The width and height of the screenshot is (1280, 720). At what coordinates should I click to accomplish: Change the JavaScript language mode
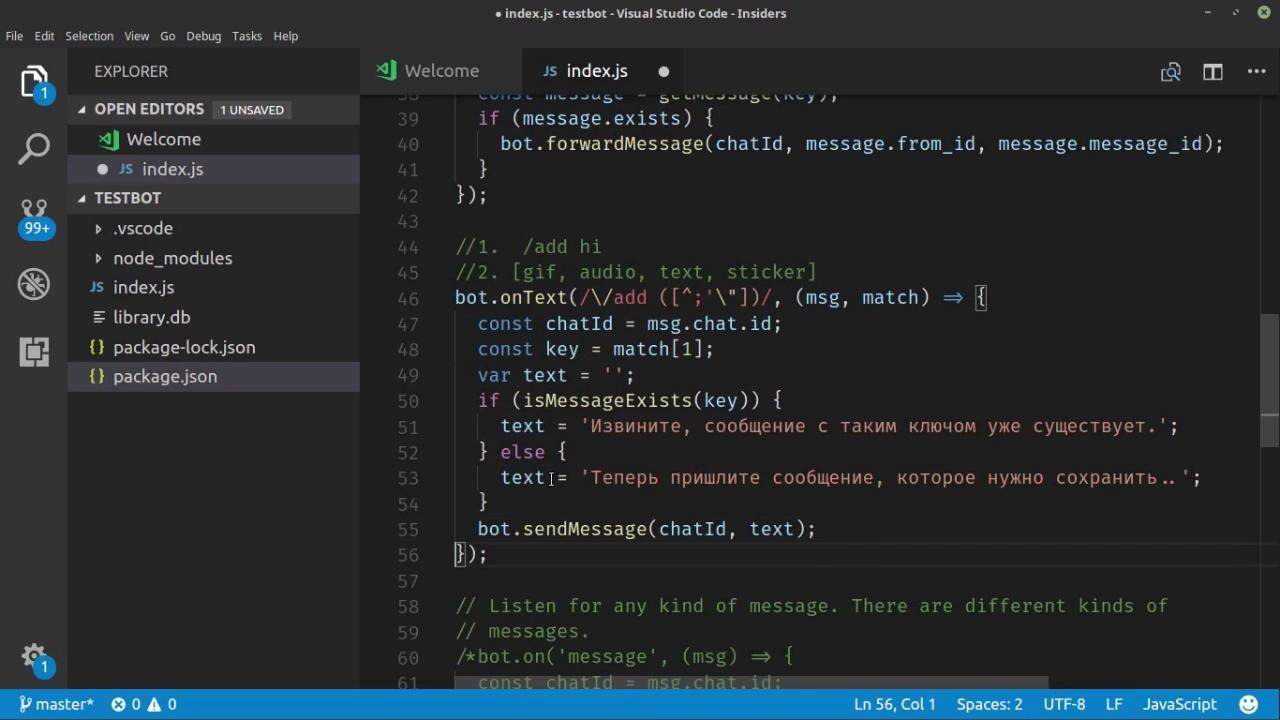[1179, 704]
